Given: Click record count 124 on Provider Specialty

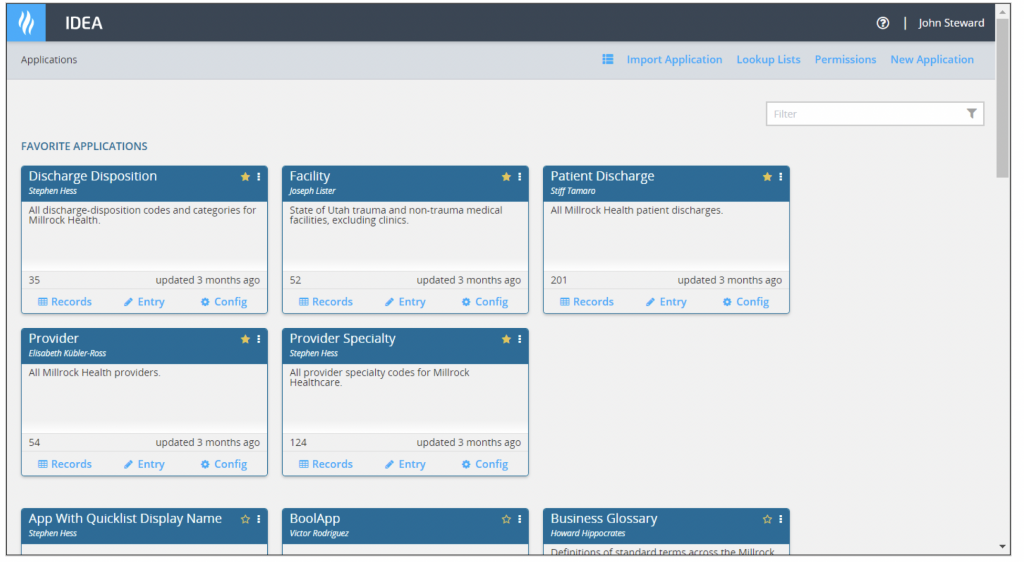Looking at the screenshot, I should [298, 443].
